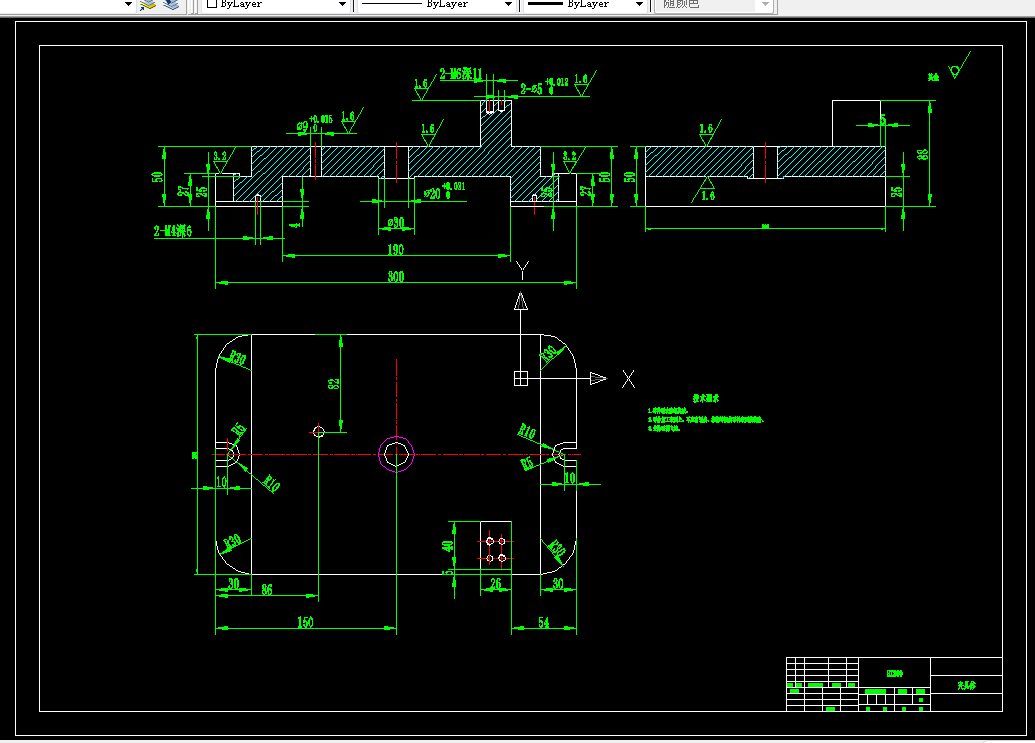1035x743 pixels.
Task: Select the 40 vertical dimension text
Action: point(448,546)
